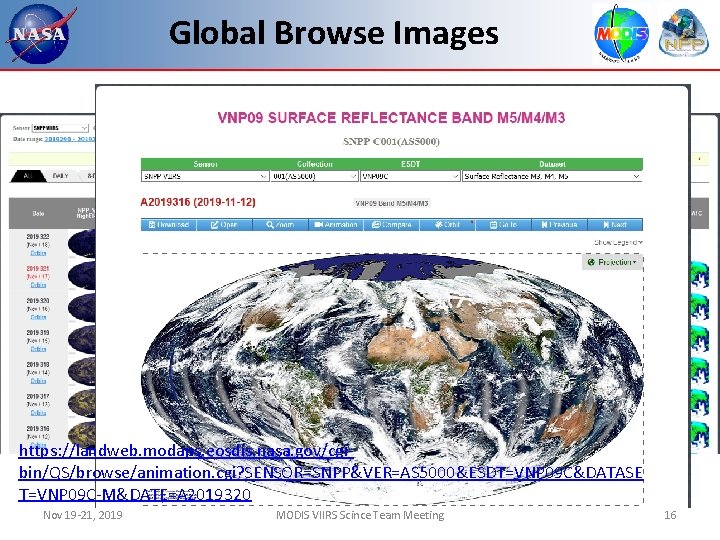Open browse thumbnail for date 2019319
Screen dimensions: 720x540
point(82,340)
